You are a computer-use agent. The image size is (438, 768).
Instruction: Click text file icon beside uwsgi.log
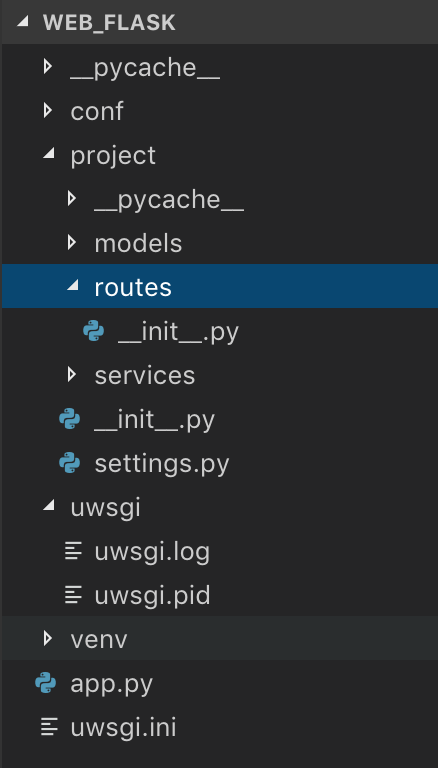tap(73, 552)
